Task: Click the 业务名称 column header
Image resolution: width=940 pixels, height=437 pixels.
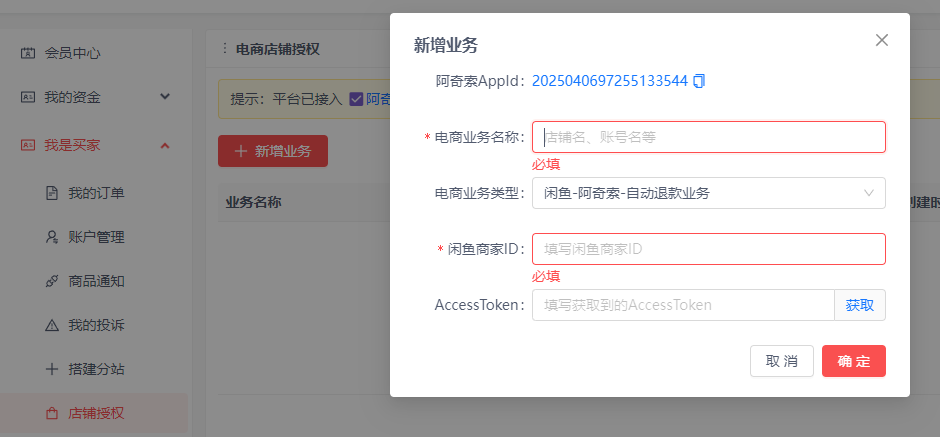Action: tap(254, 202)
